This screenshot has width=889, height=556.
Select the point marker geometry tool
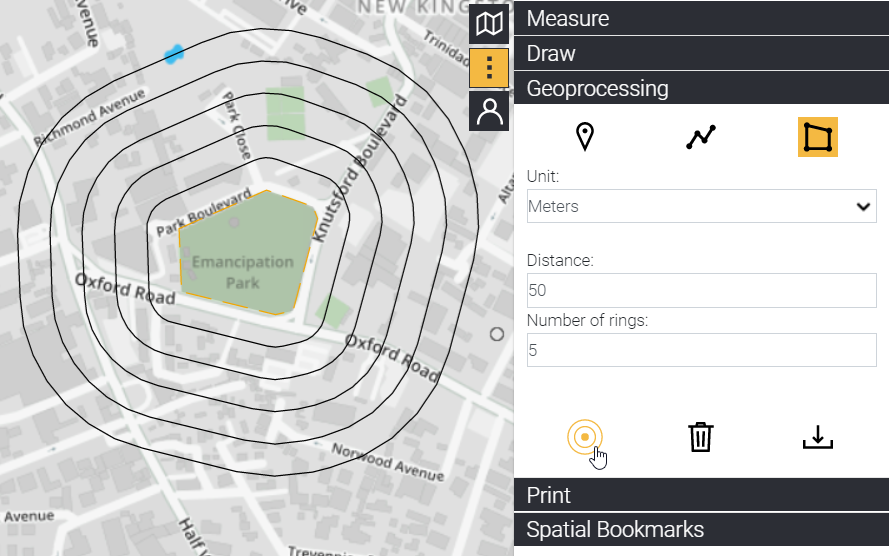click(585, 137)
